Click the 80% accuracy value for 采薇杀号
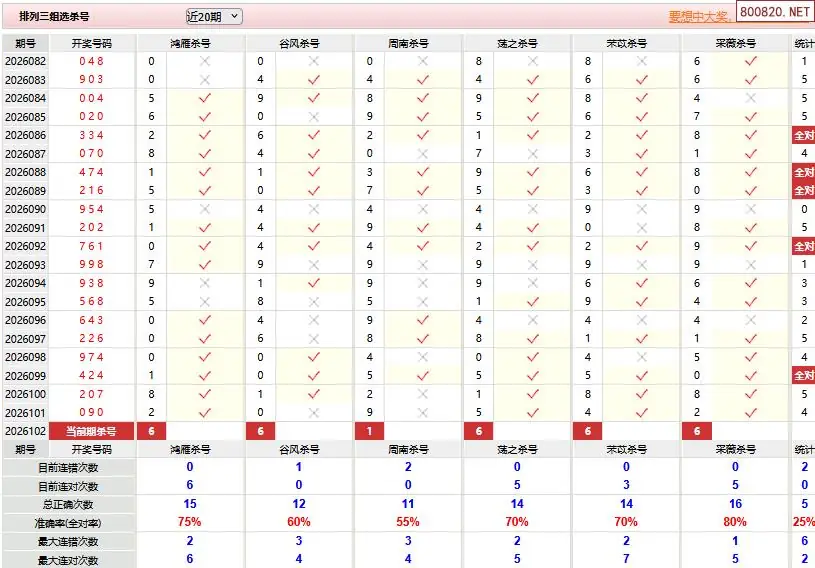 [x=735, y=522]
